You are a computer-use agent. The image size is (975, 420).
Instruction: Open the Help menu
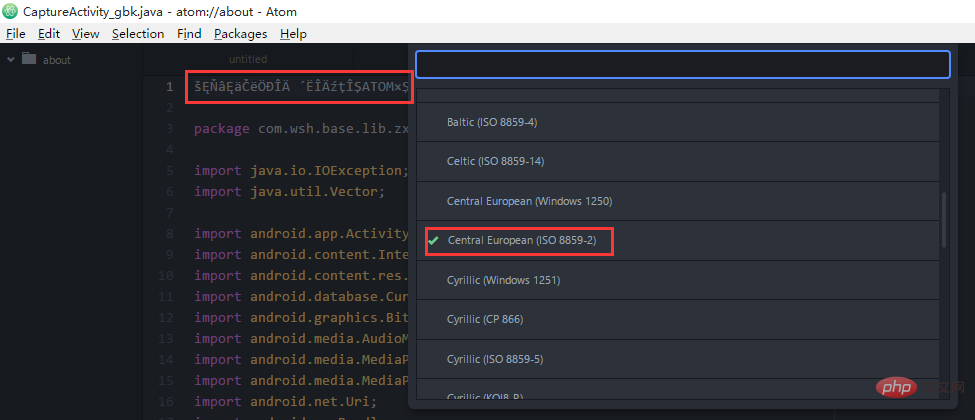click(293, 34)
